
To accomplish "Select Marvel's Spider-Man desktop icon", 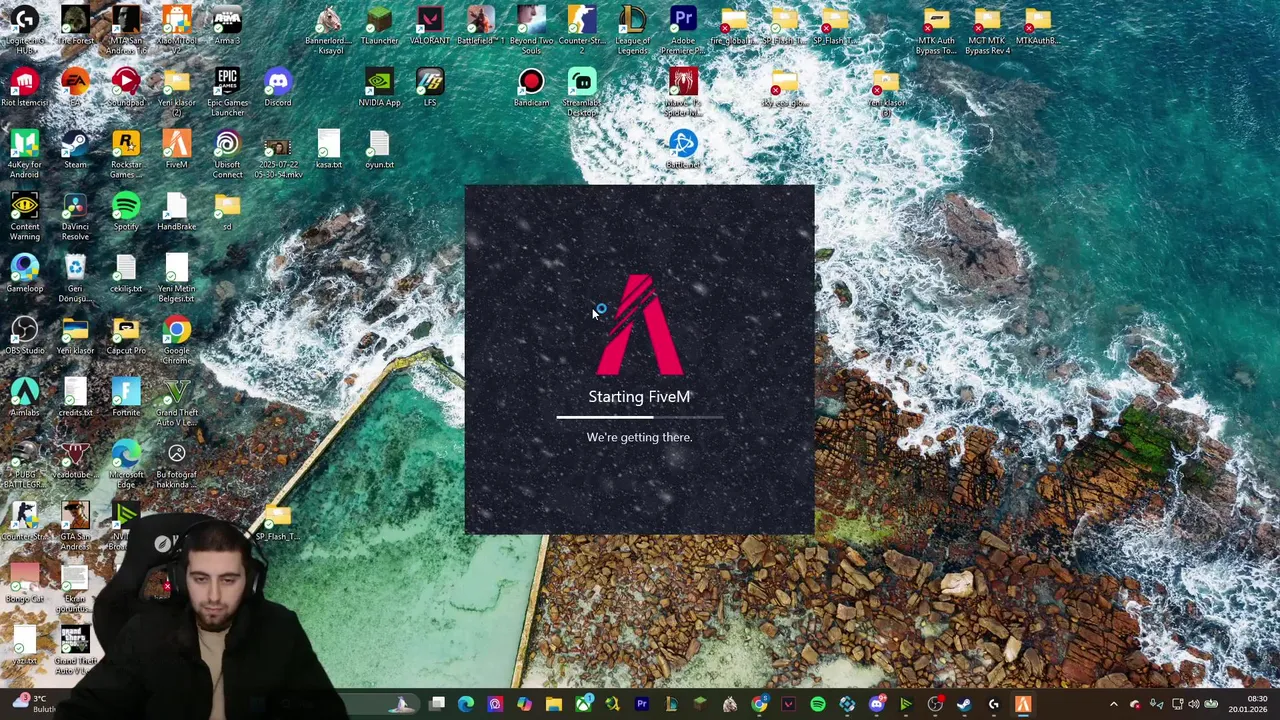I will pos(683,90).
